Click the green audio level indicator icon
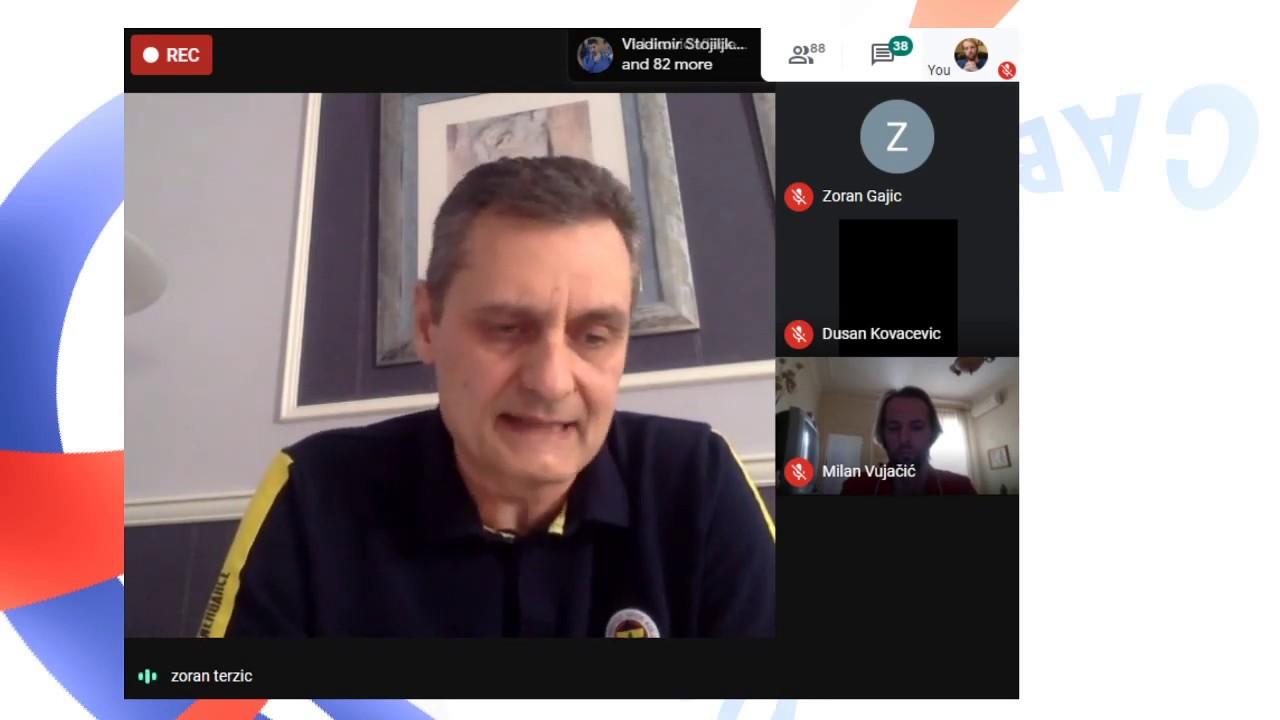The width and height of the screenshot is (1280, 720). (x=147, y=676)
